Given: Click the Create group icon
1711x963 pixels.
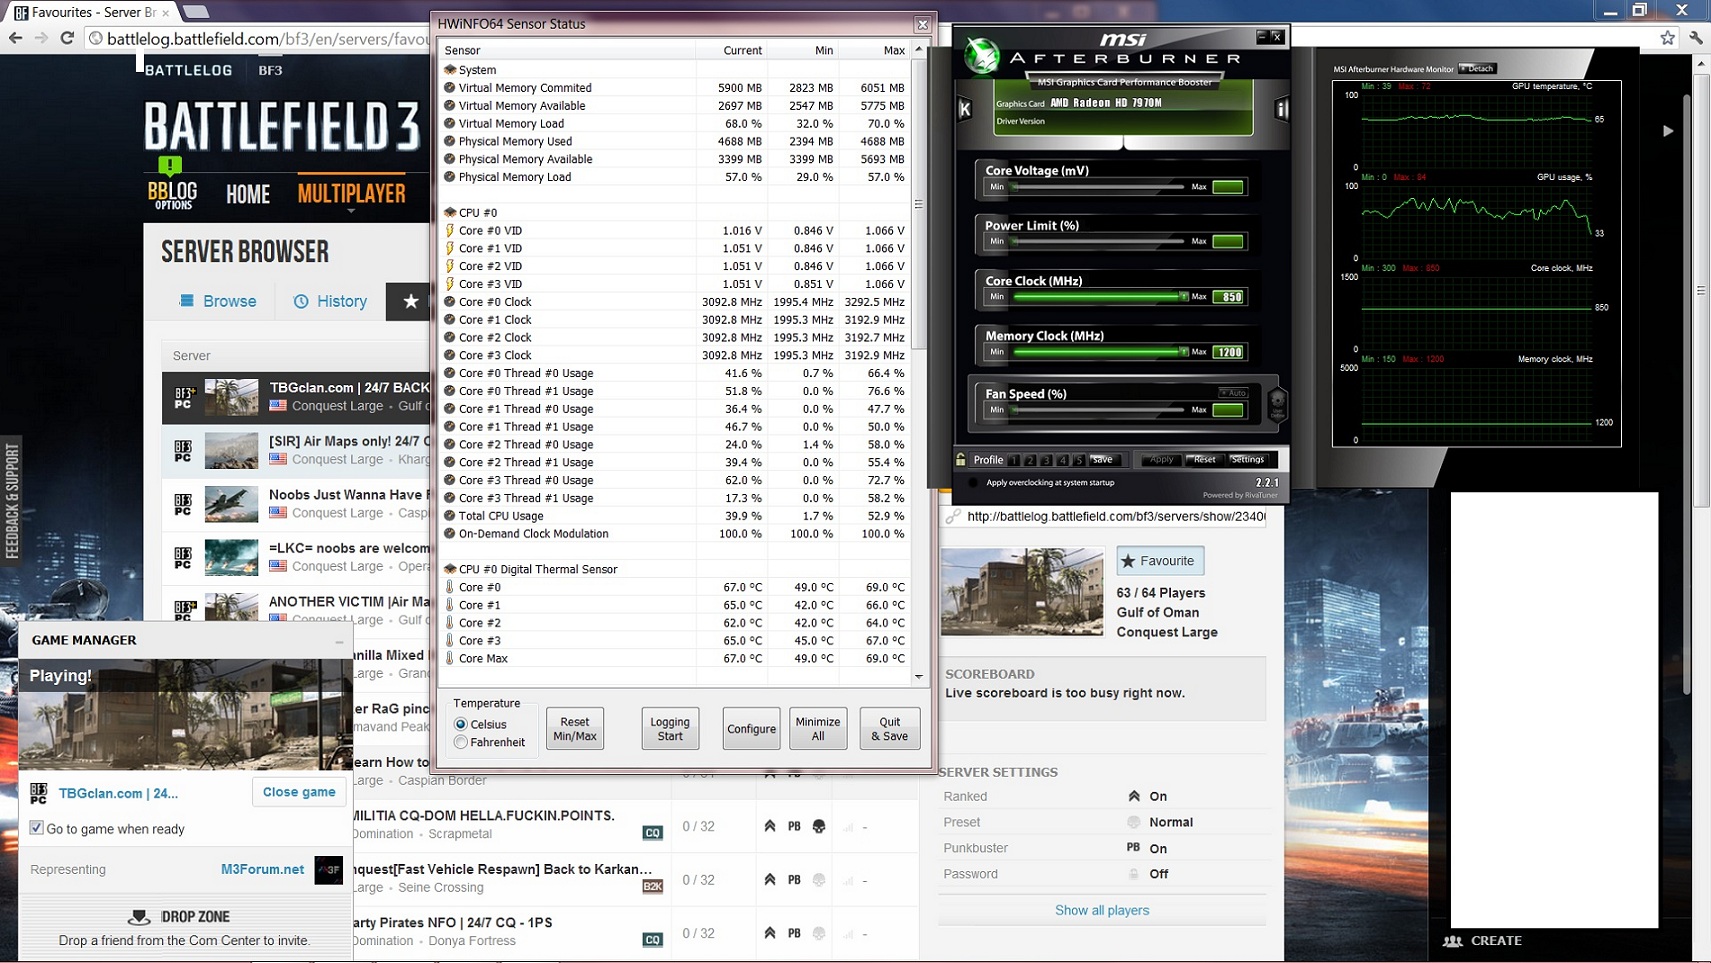Looking at the screenshot, I should [x=1452, y=941].
